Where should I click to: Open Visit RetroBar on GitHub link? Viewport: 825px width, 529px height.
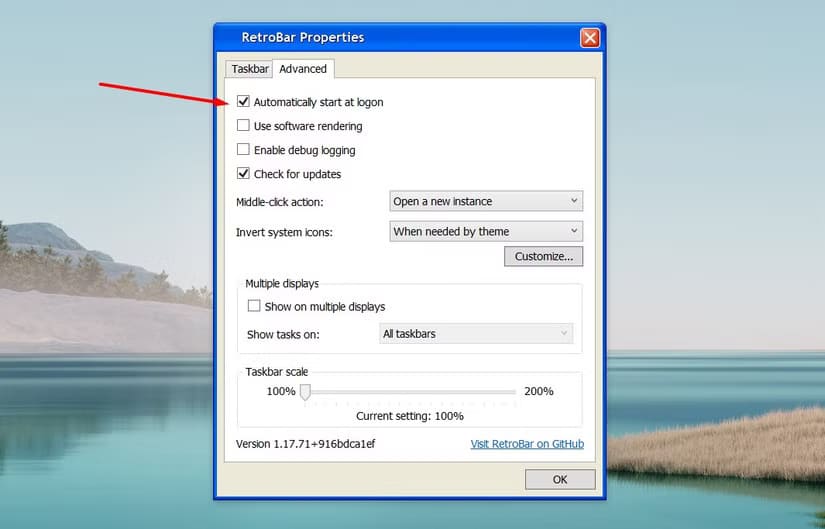[527, 444]
